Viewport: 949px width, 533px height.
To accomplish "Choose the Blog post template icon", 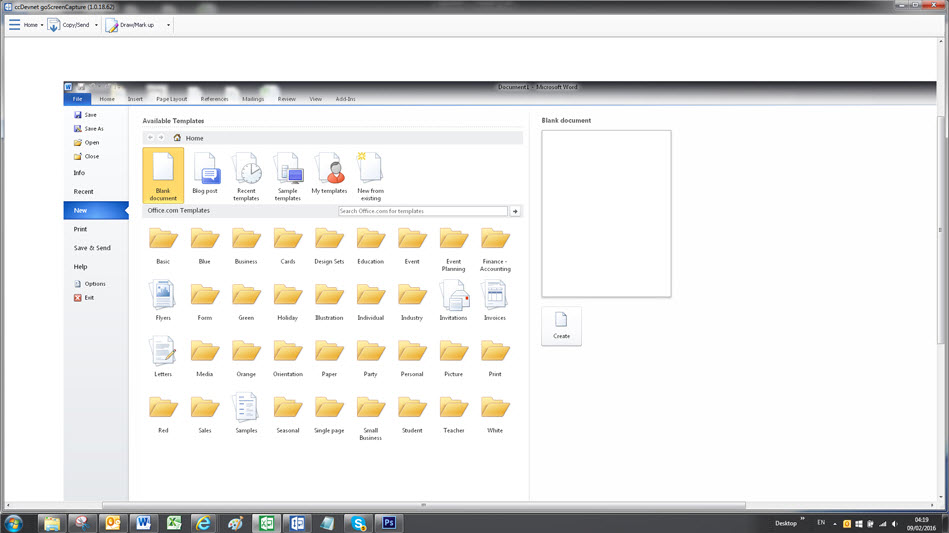I will pos(205,173).
